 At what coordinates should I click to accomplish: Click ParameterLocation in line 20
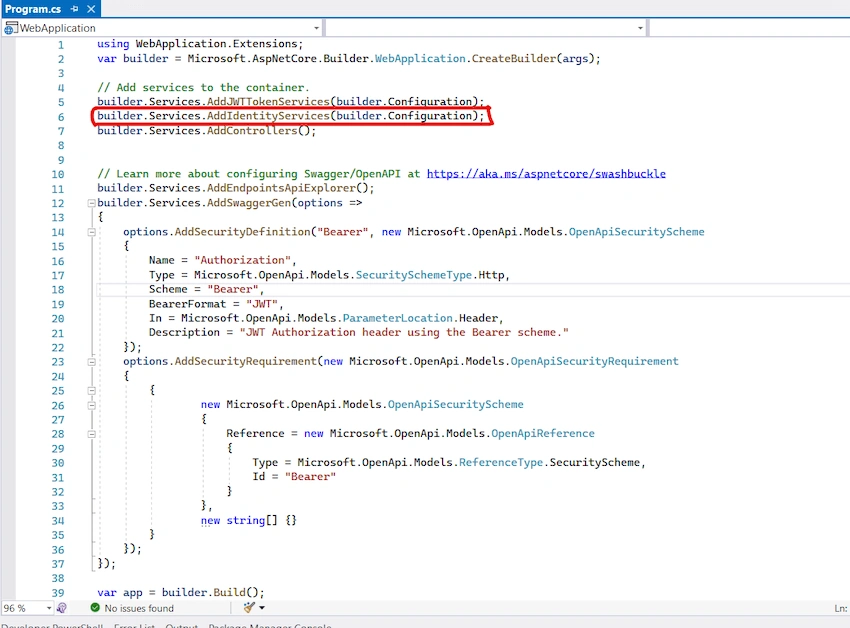pyautogui.click(x=397, y=318)
